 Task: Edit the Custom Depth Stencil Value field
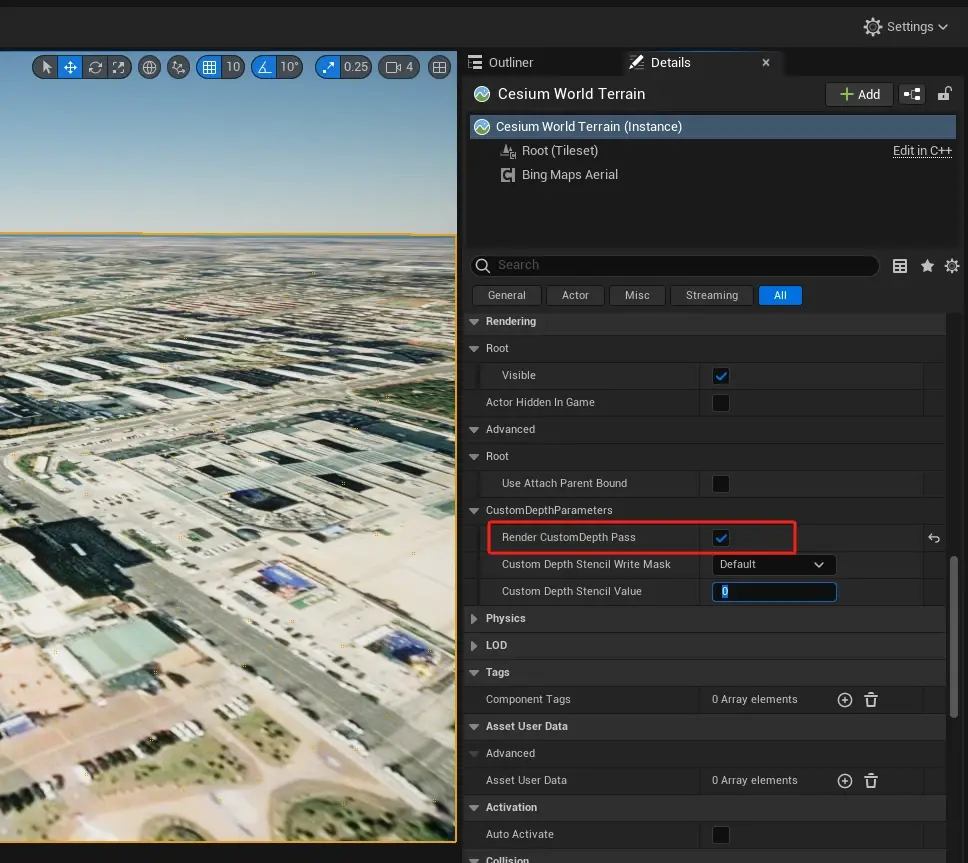coord(774,591)
